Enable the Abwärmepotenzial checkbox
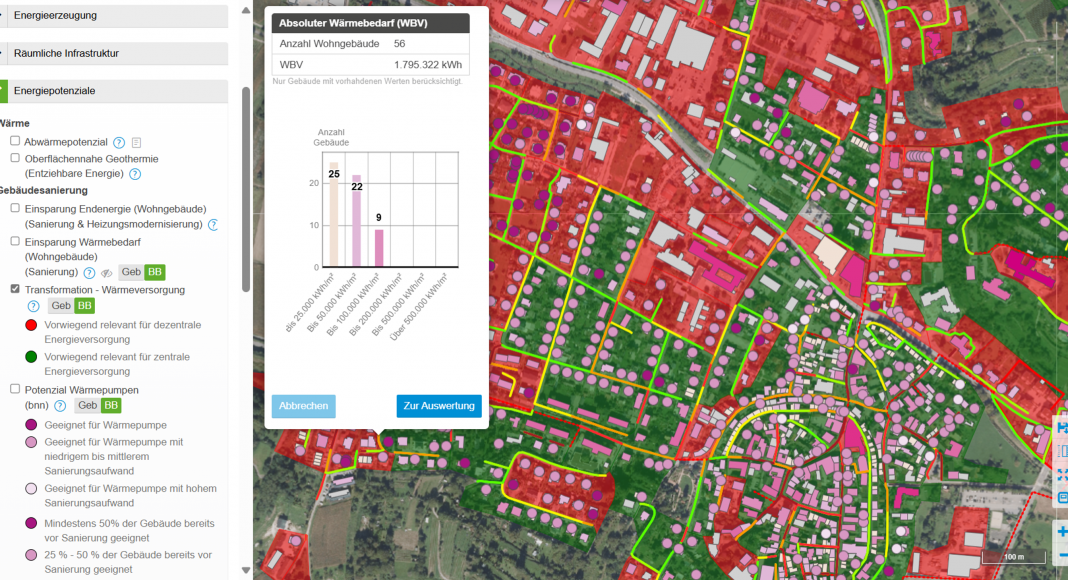 tap(15, 141)
